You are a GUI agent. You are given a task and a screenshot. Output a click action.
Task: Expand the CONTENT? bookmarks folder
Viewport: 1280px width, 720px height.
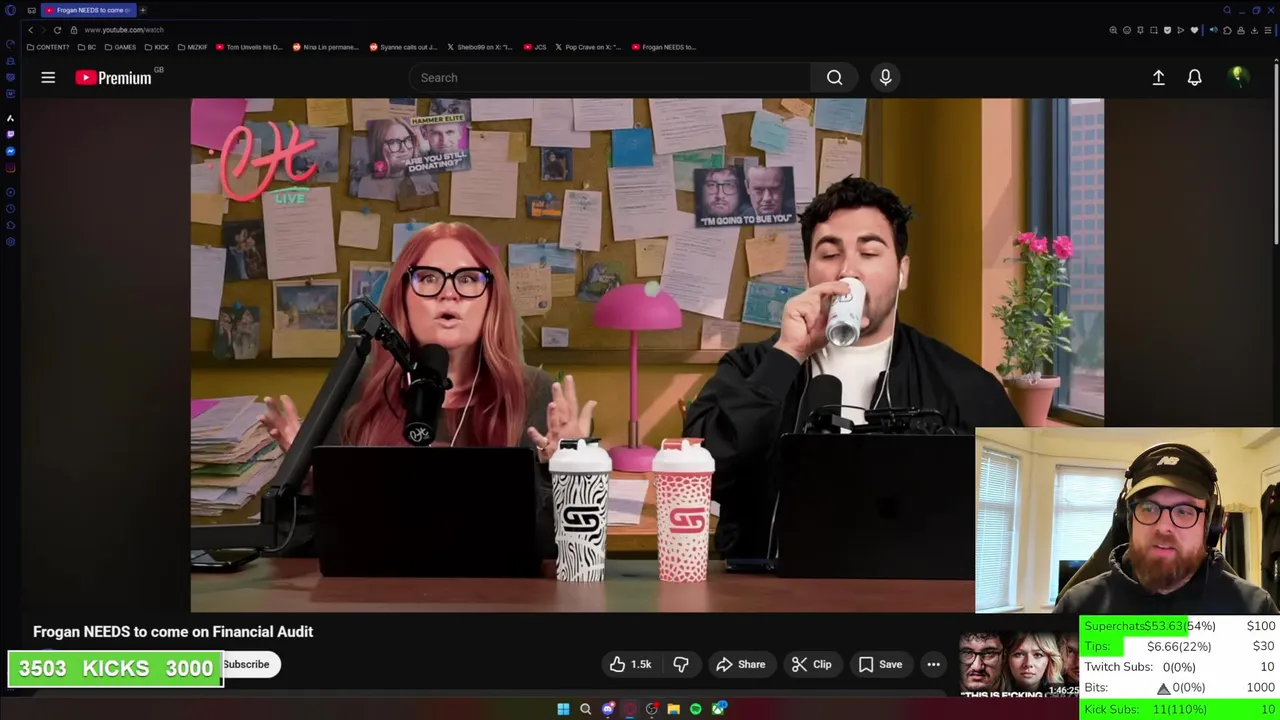(48, 47)
